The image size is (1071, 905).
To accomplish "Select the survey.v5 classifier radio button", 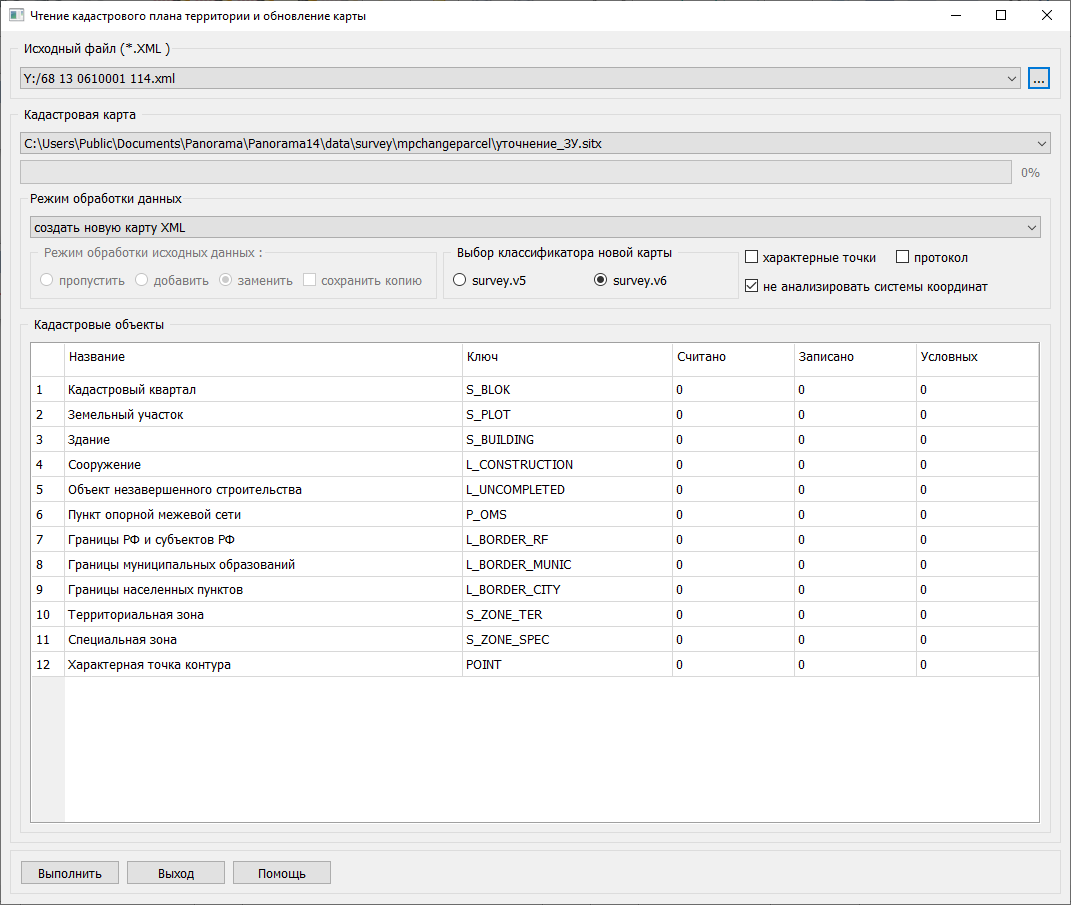I will [x=460, y=281].
